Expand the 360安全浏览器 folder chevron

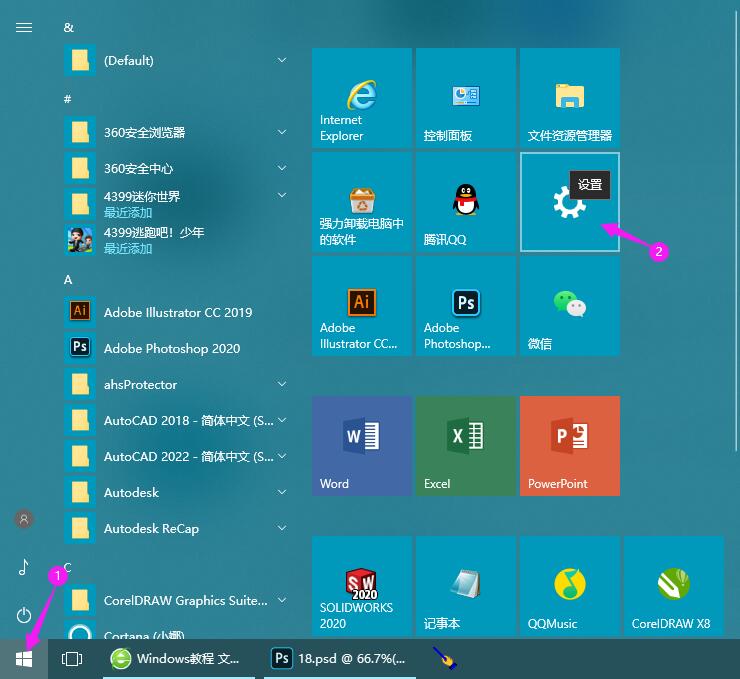pyautogui.click(x=282, y=132)
